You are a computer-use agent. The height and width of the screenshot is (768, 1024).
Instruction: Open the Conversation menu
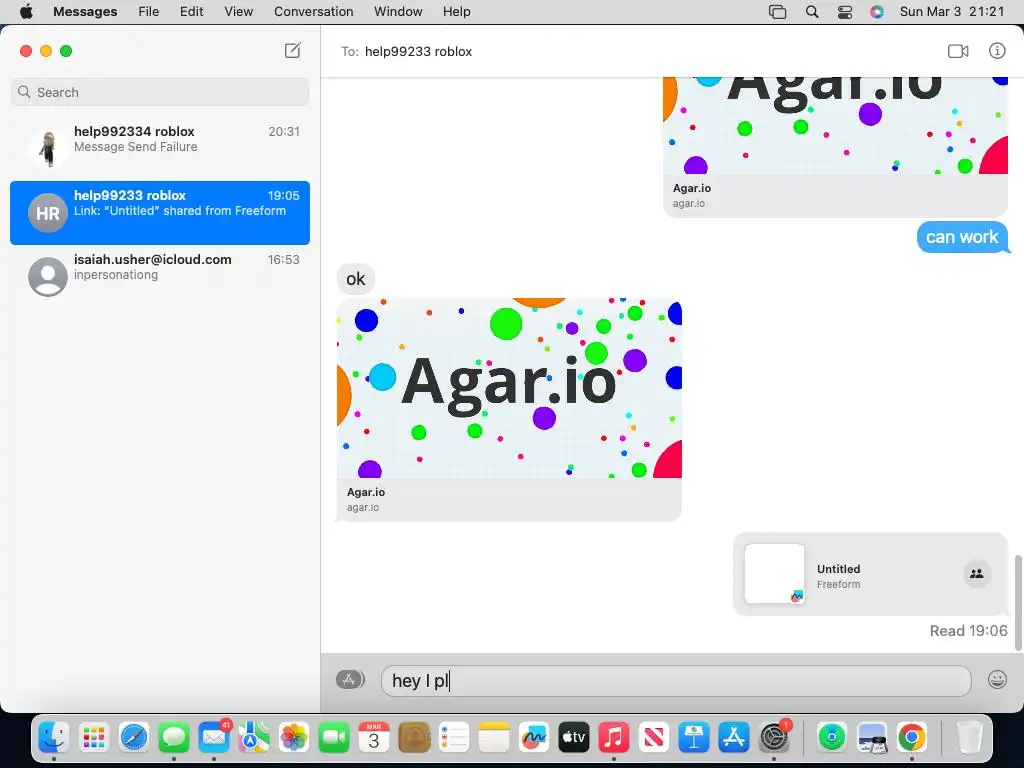(313, 12)
